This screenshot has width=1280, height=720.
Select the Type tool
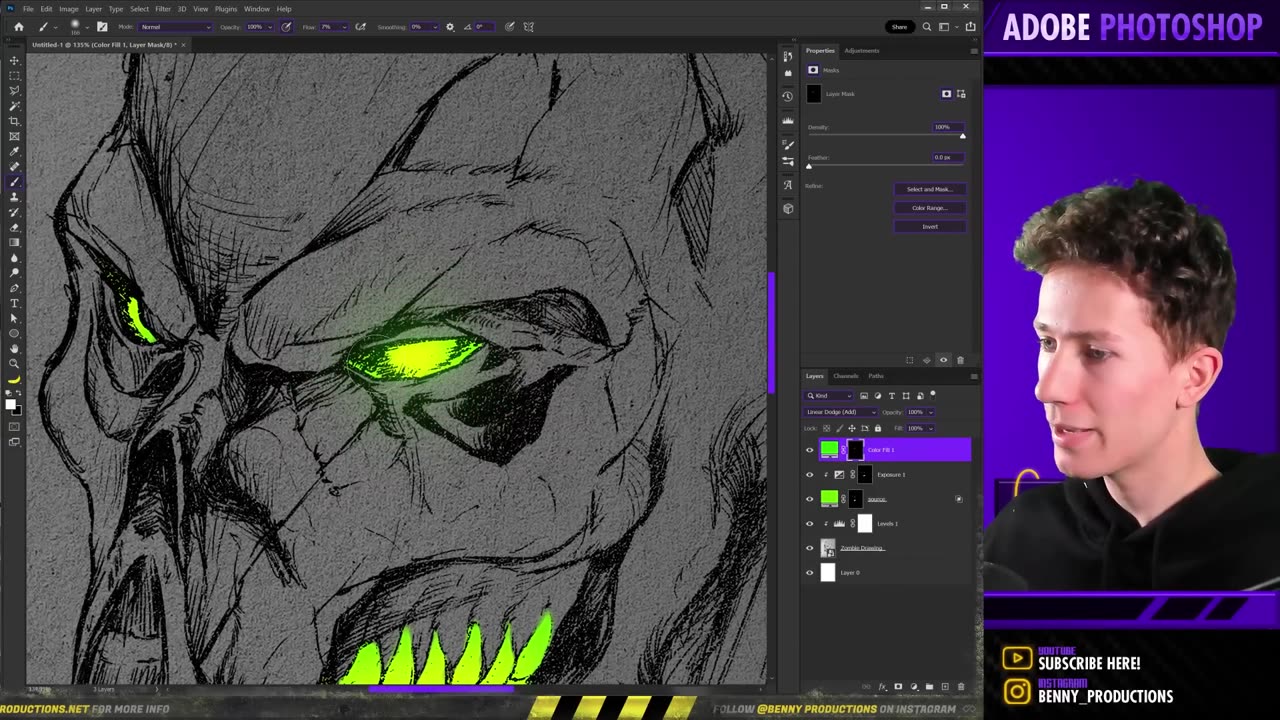click(x=14, y=303)
